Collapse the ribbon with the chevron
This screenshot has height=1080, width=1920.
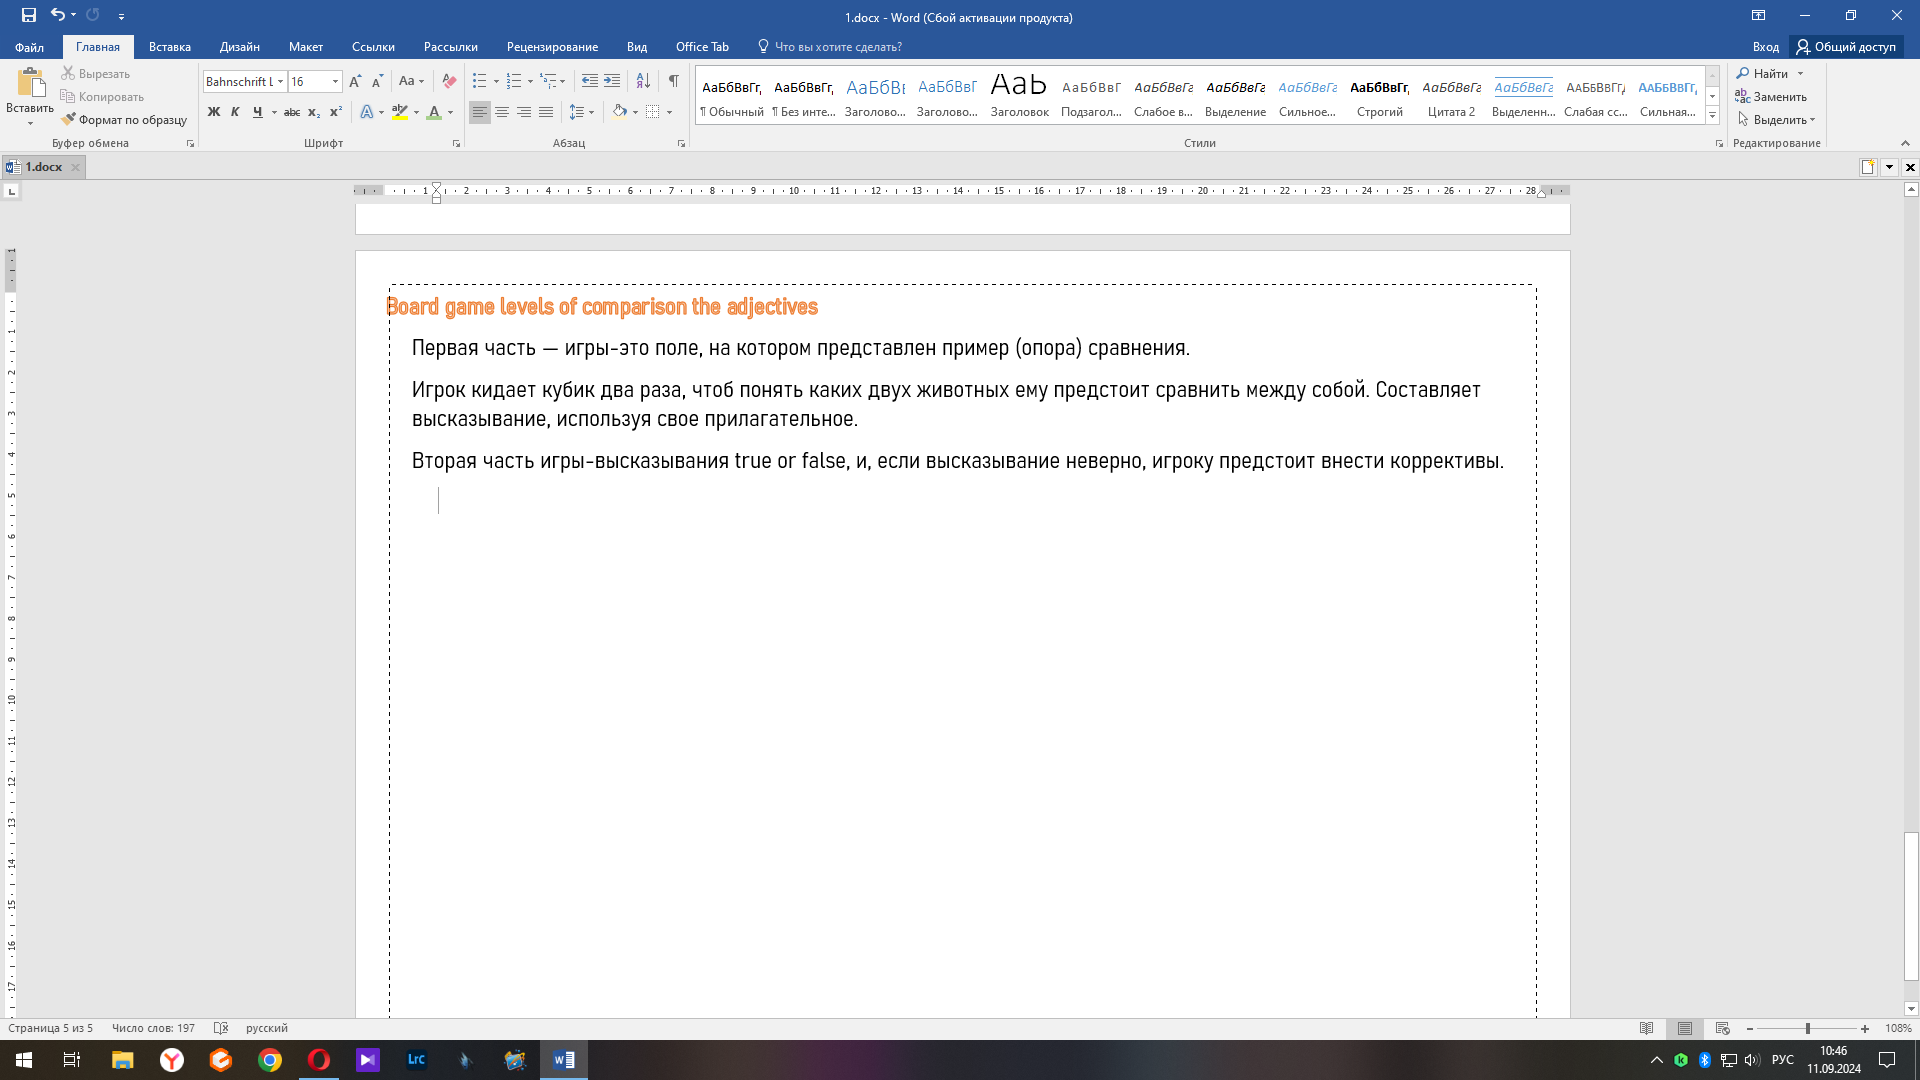pos(1905,143)
